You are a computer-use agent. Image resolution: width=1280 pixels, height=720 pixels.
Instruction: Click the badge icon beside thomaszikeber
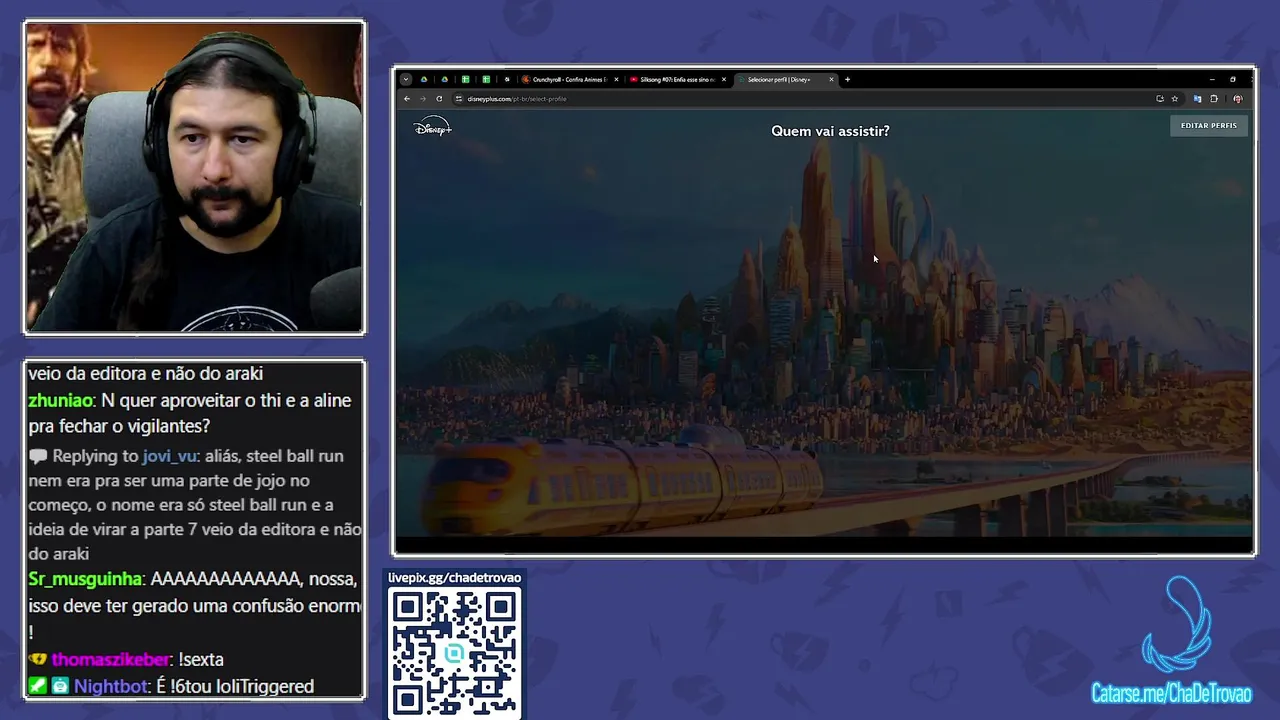[38, 660]
